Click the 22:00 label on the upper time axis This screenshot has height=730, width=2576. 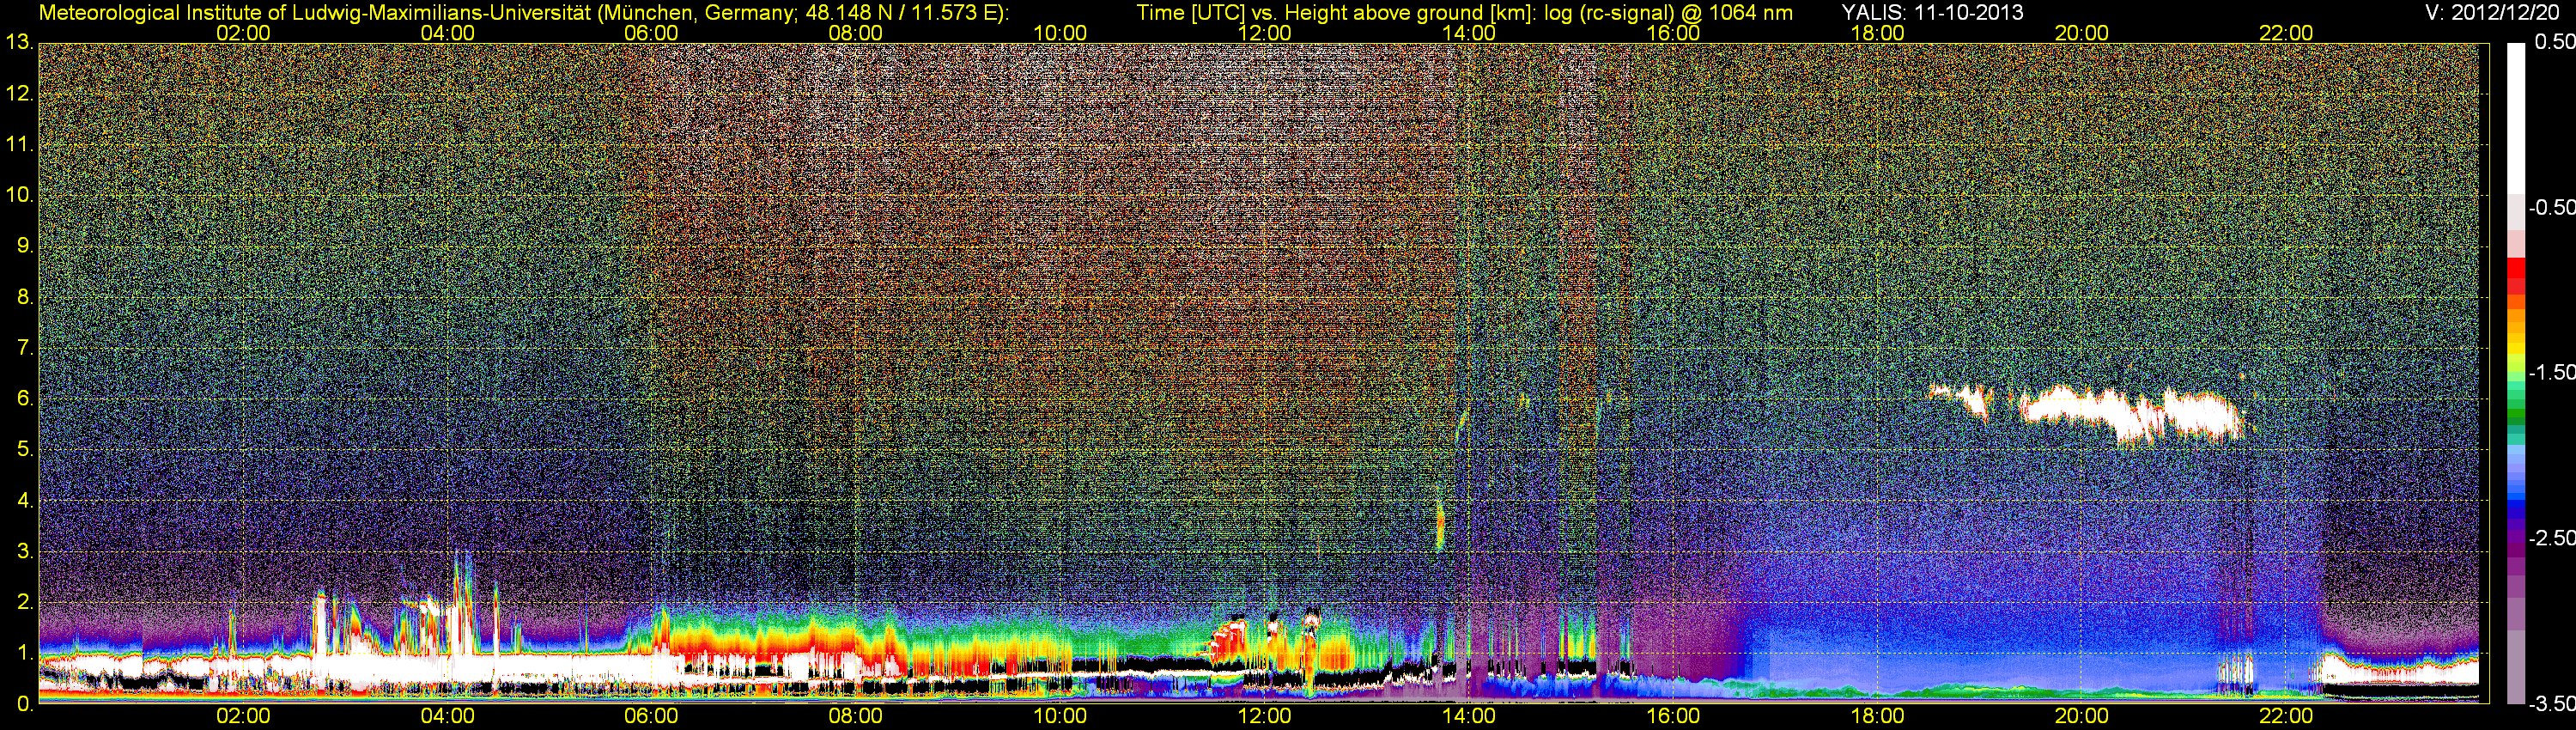[x=2286, y=33]
